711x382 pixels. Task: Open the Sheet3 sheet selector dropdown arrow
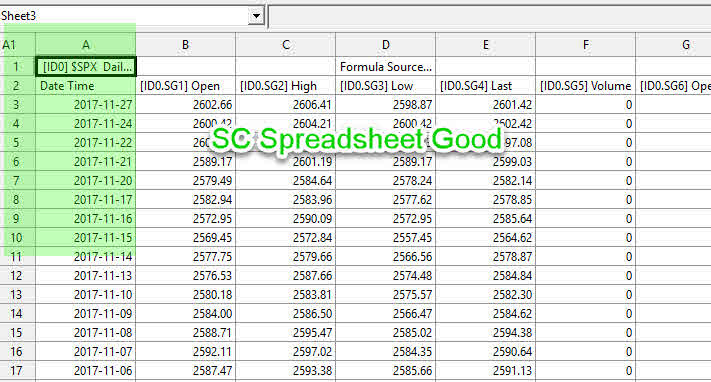256,16
